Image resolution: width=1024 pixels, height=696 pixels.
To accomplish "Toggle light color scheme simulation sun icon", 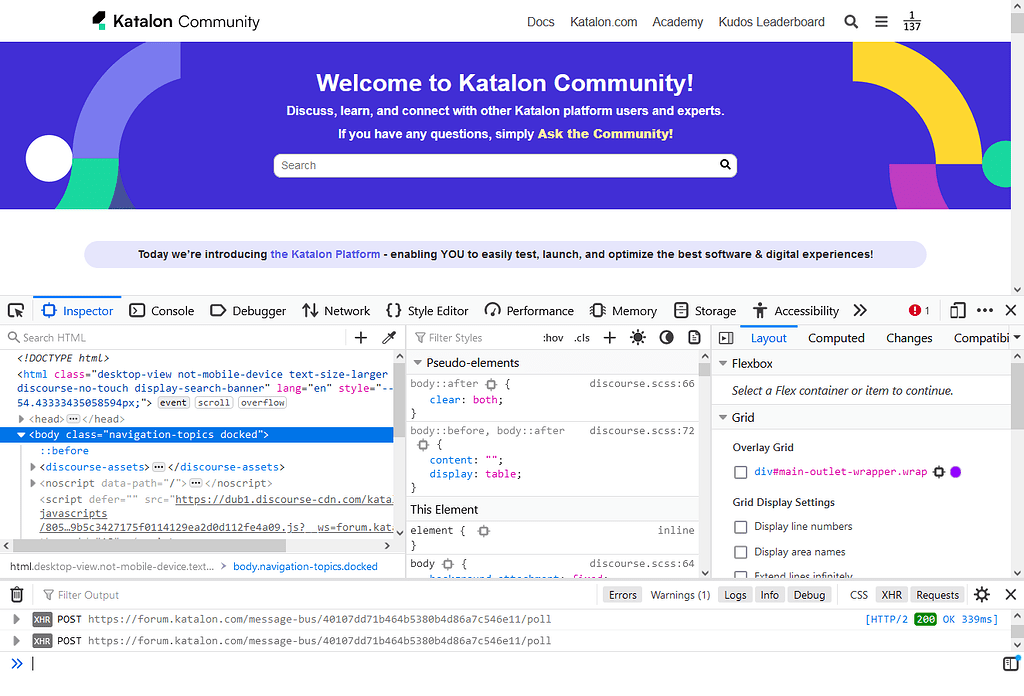I will pyautogui.click(x=637, y=338).
